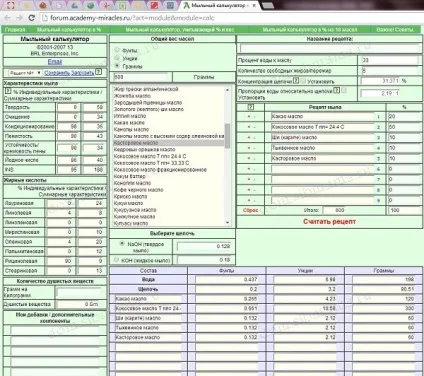Viewport: 424px width, 376px height.
Task: Click plus sign for empty recipe row 9
Action: pos(249,201)
